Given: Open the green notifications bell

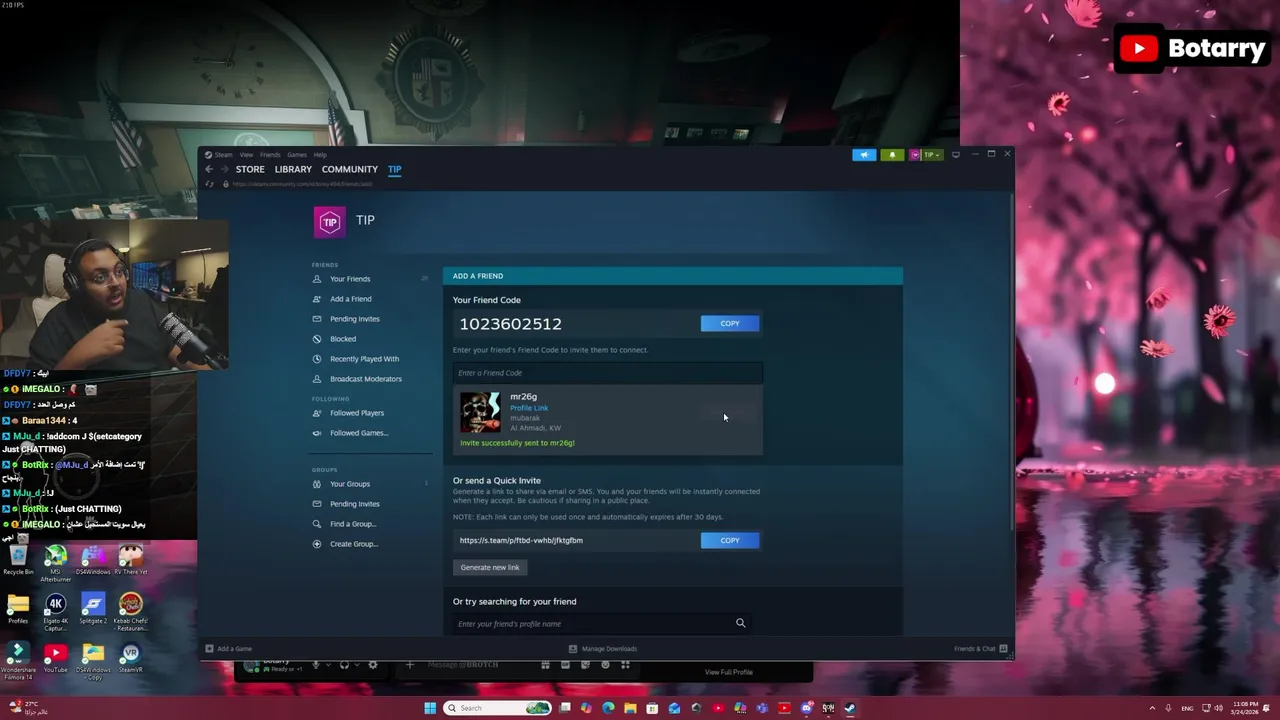Looking at the screenshot, I should click(x=892, y=155).
